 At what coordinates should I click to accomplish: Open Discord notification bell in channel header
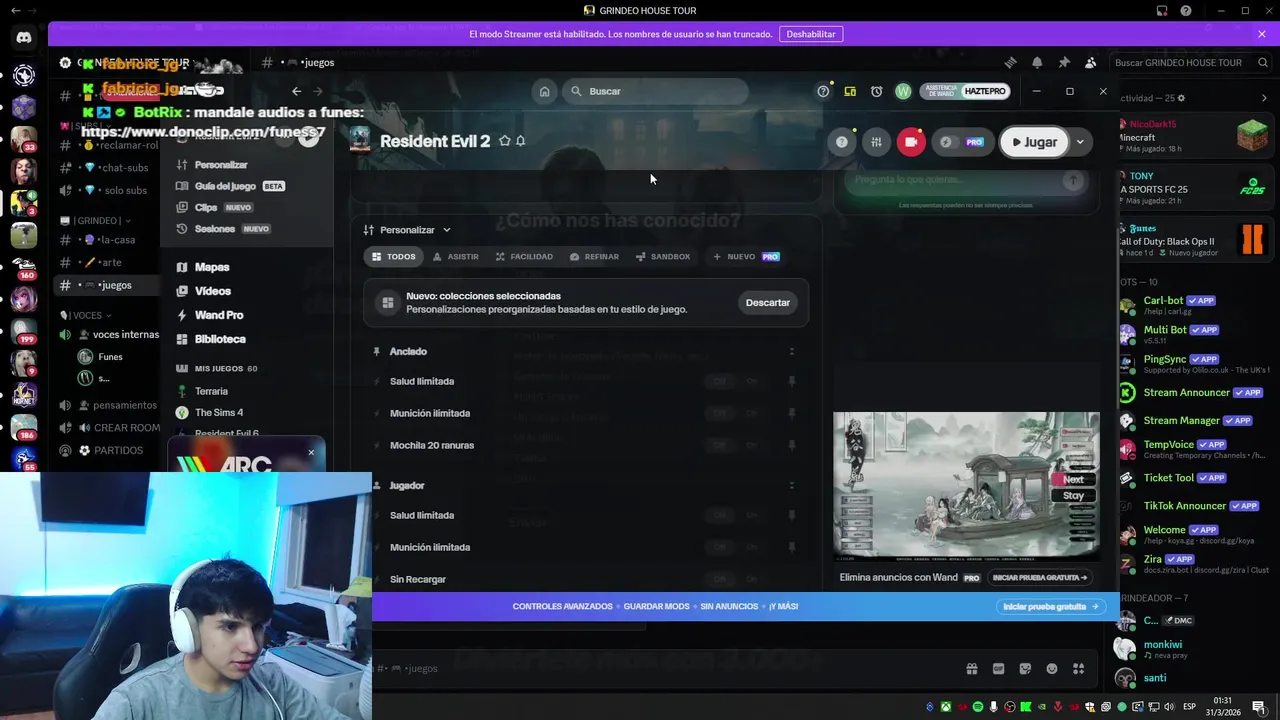tap(1037, 62)
